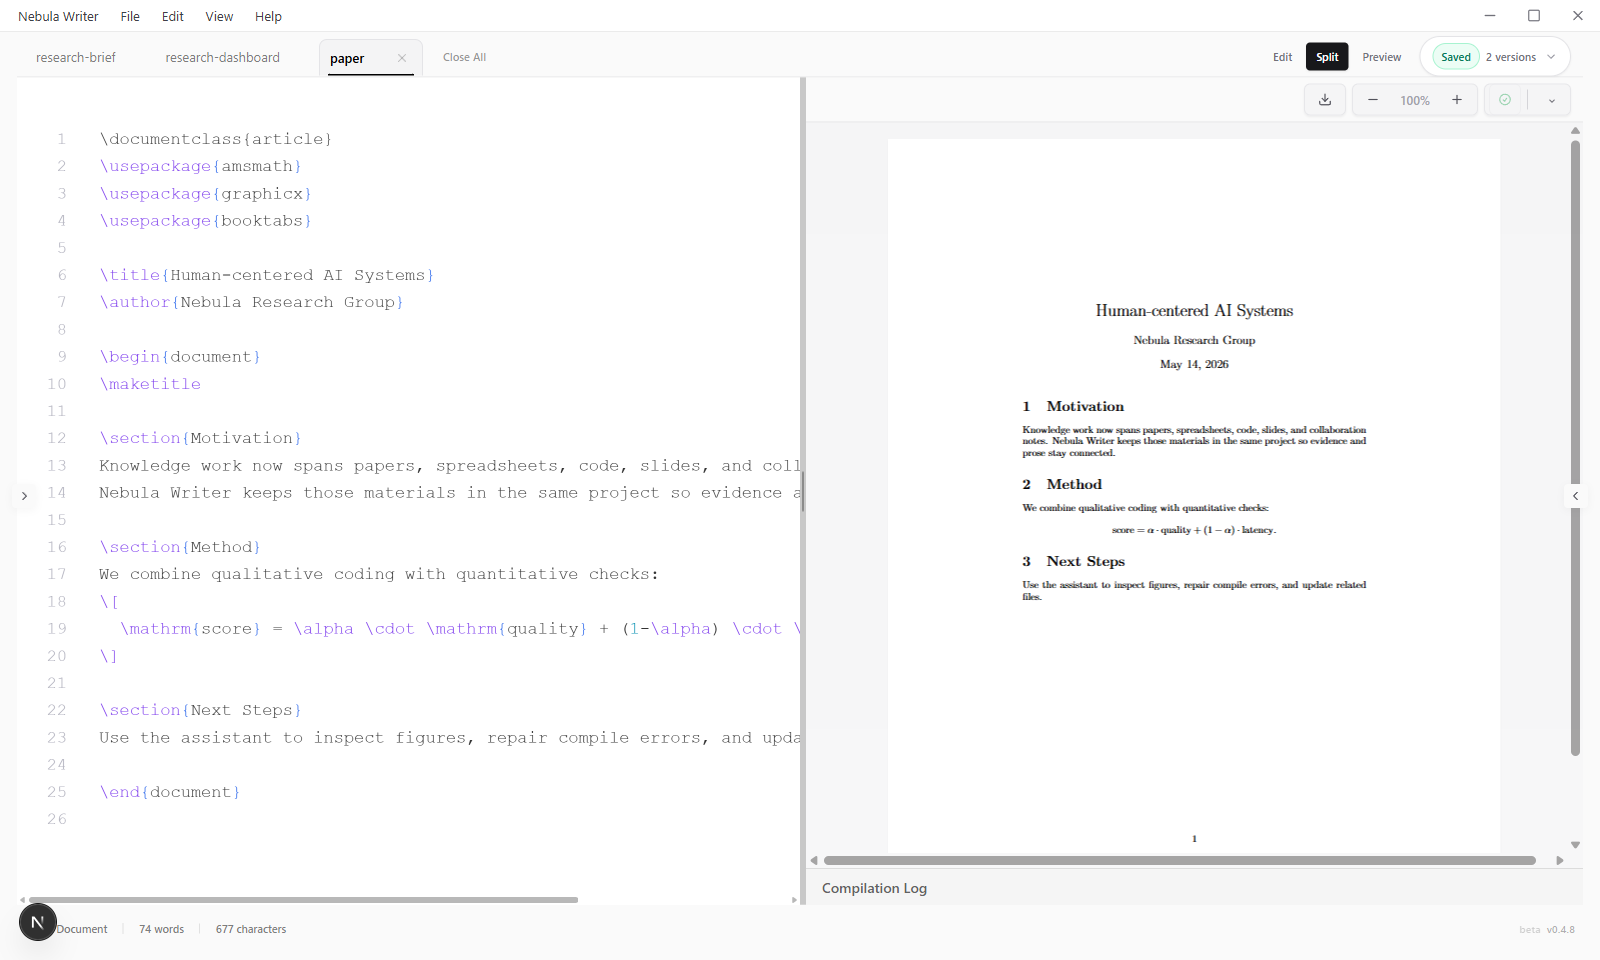Screen dimensions: 1600x960
Task: Click the preview horizontal scrollbar thumb
Action: 1180,860
